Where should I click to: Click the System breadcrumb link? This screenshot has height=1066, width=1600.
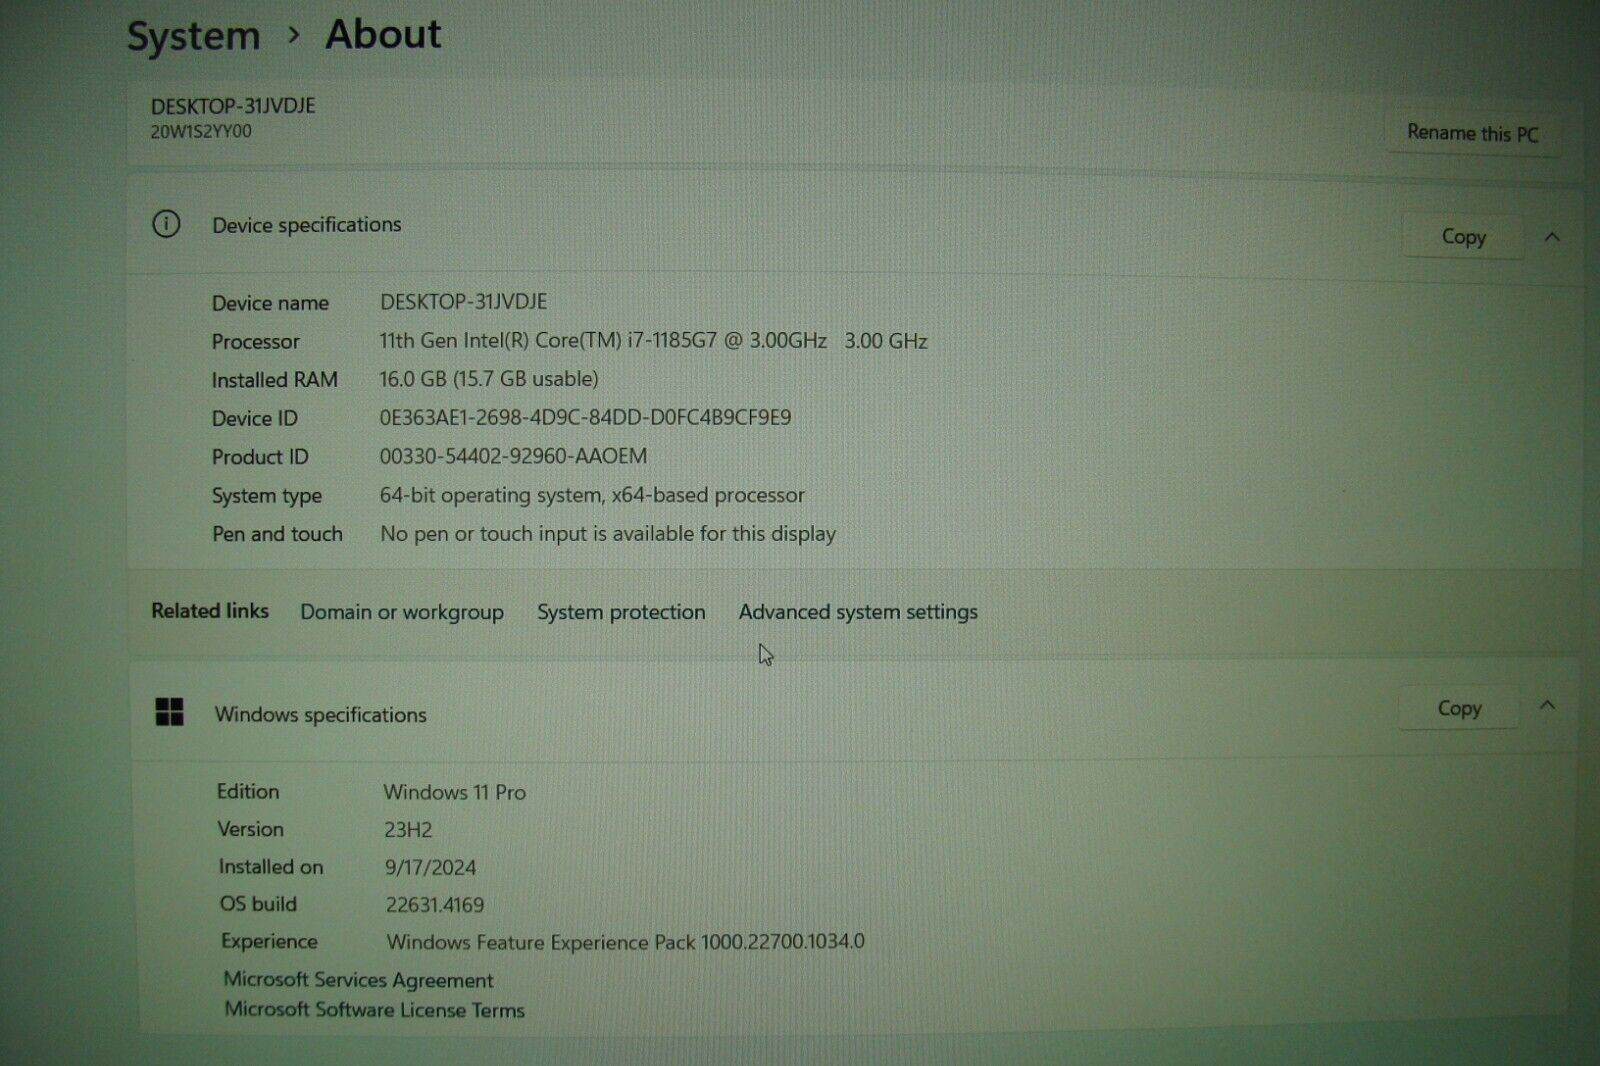click(x=193, y=37)
